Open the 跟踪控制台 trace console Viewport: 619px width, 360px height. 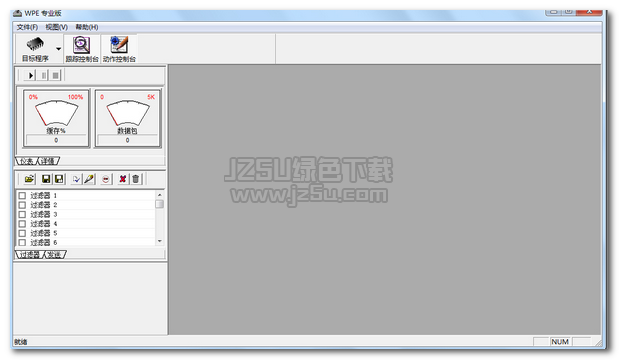[81, 49]
